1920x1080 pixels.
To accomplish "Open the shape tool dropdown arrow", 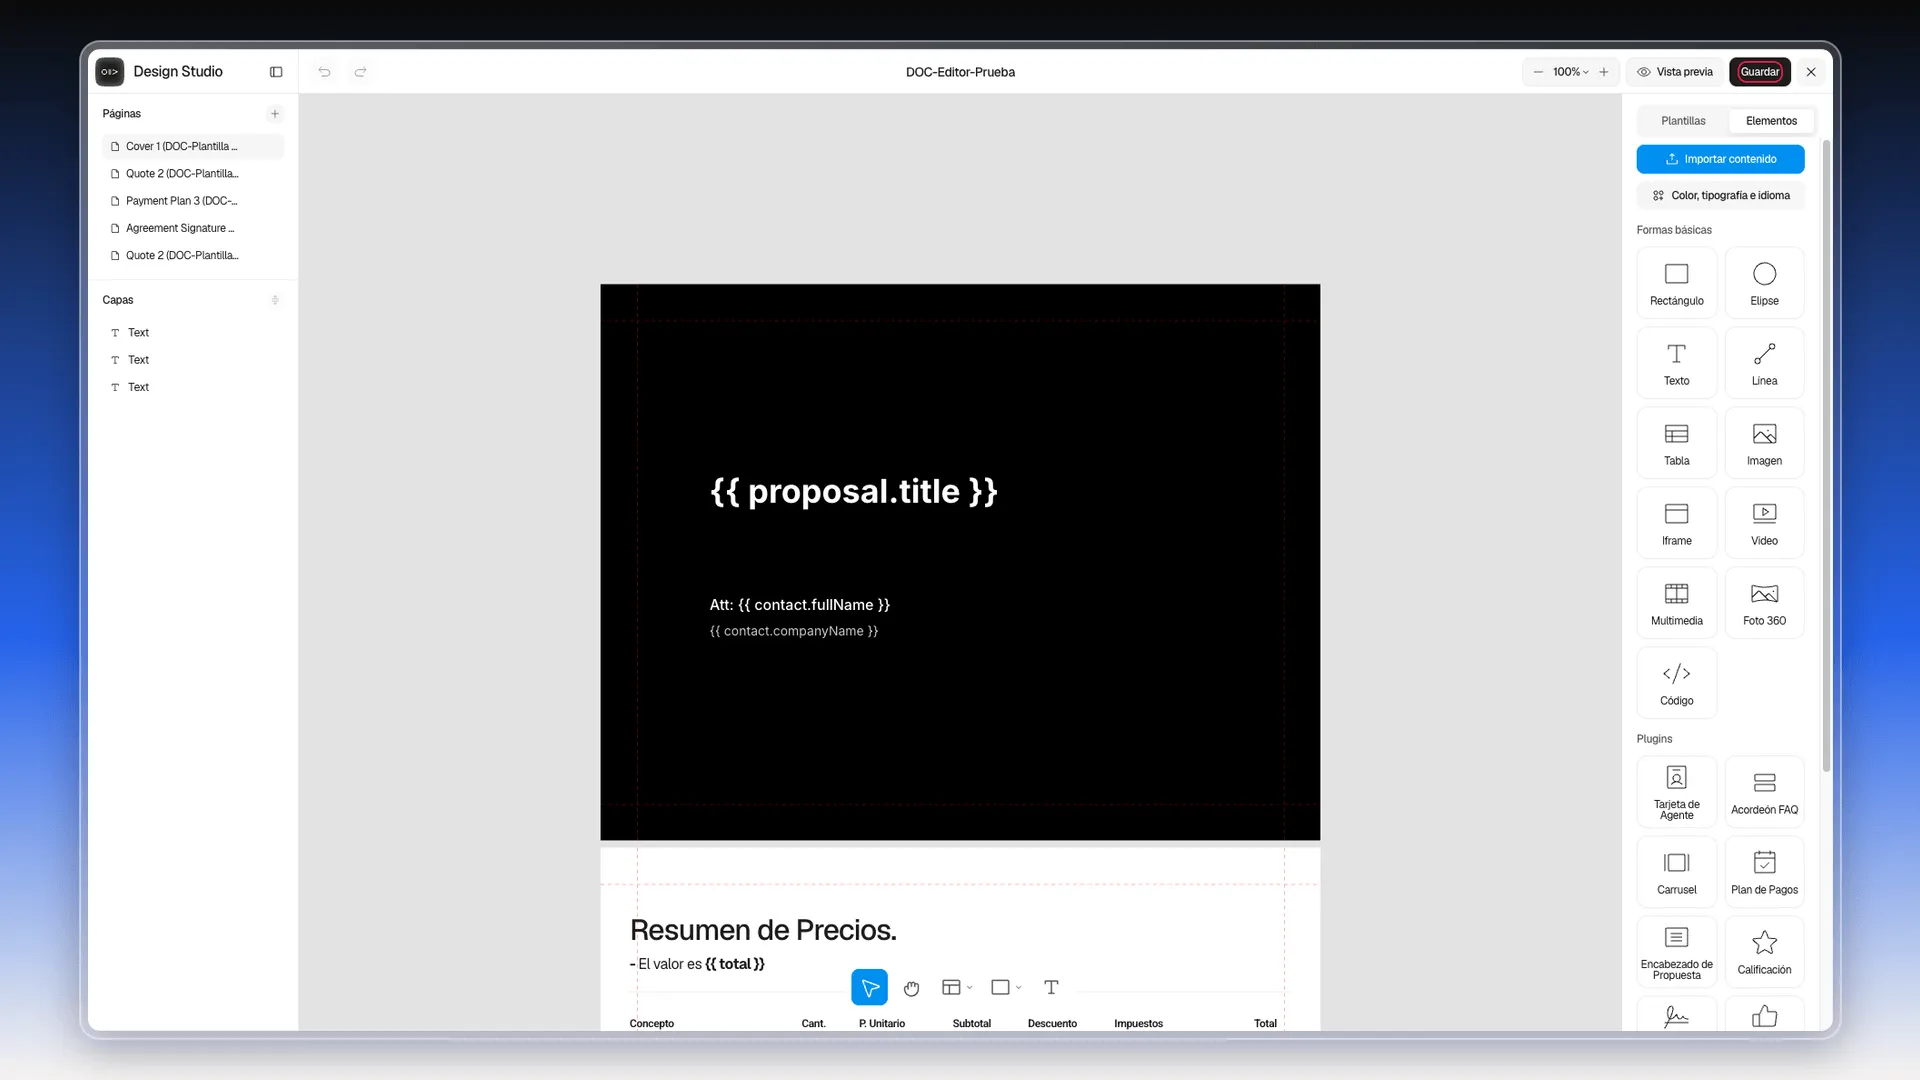I will [x=1018, y=988].
